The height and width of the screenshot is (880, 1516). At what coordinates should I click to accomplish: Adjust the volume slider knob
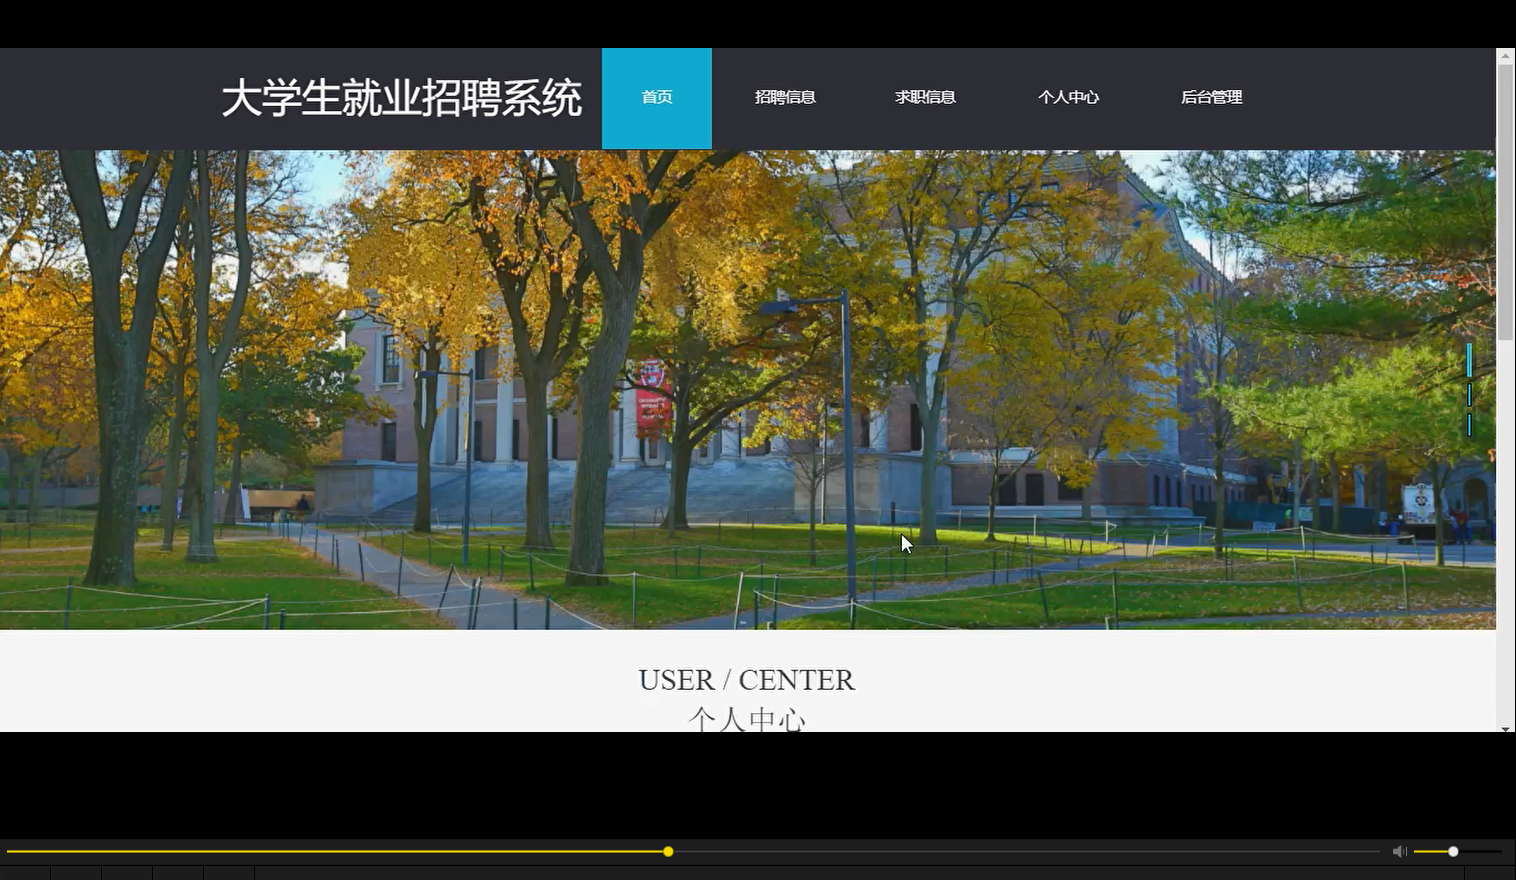coord(1453,851)
